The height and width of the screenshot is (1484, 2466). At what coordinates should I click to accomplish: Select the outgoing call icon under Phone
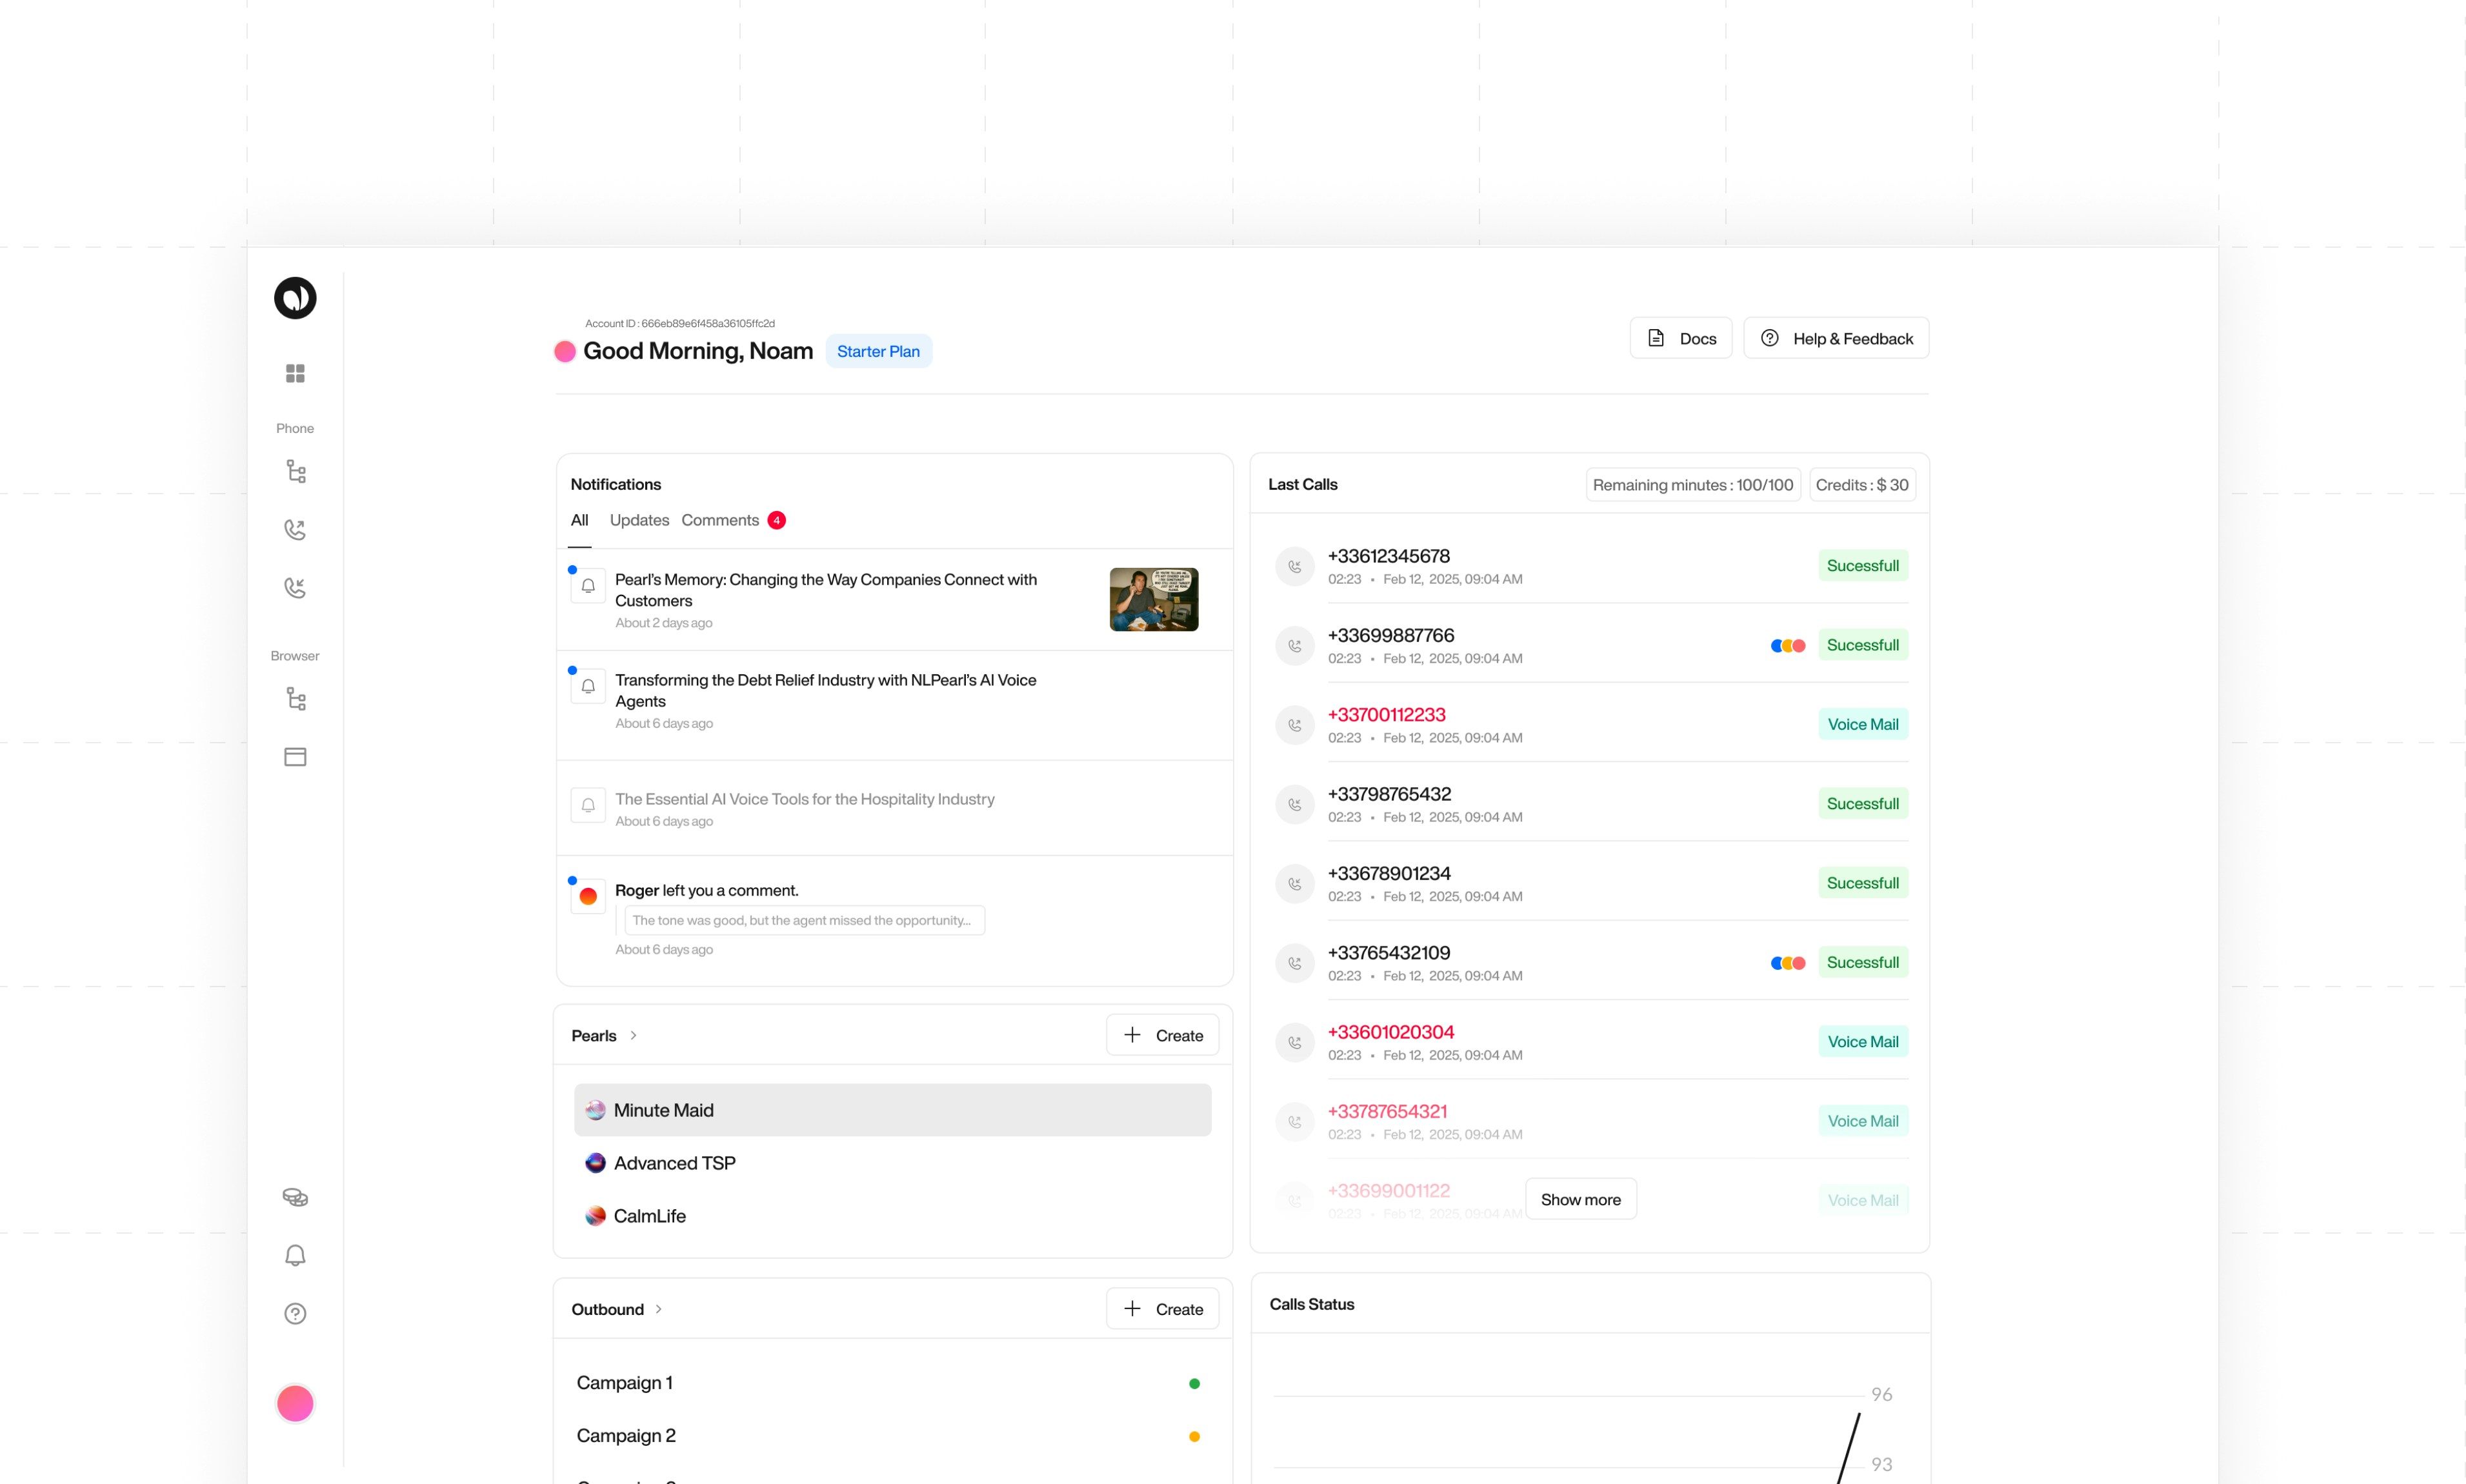[x=294, y=529]
